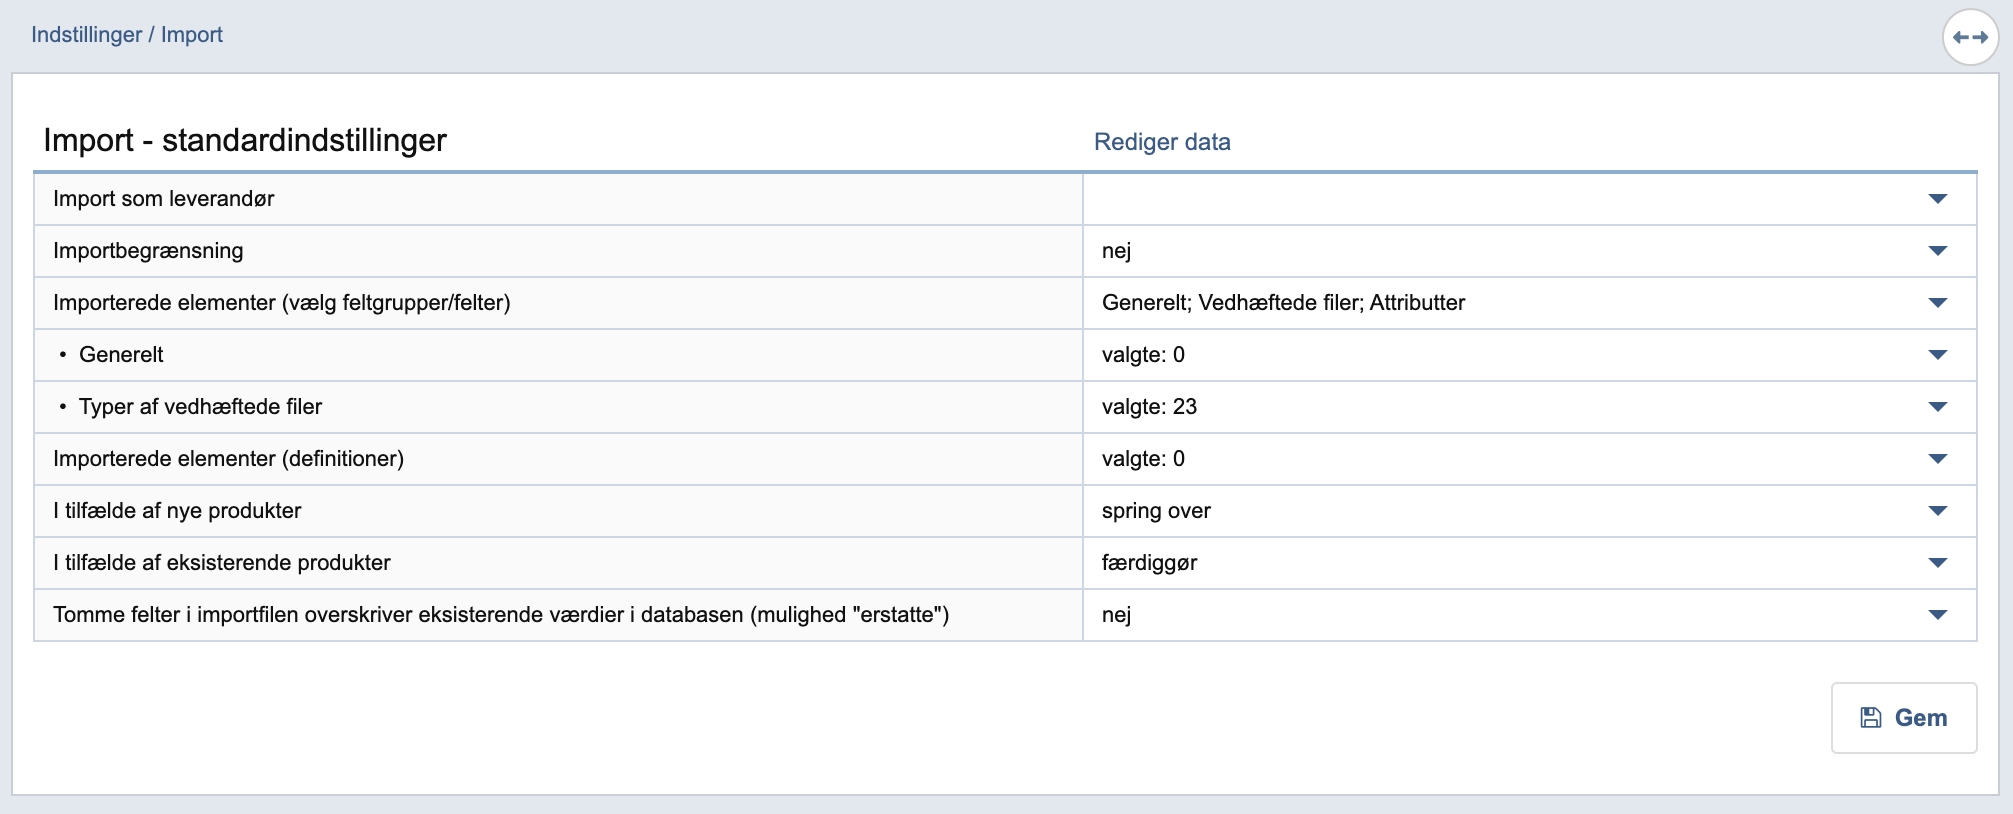This screenshot has height=814, width=2013.
Task: Open Importerede elementer feltgrupper dropdown arrow
Action: point(1937,303)
